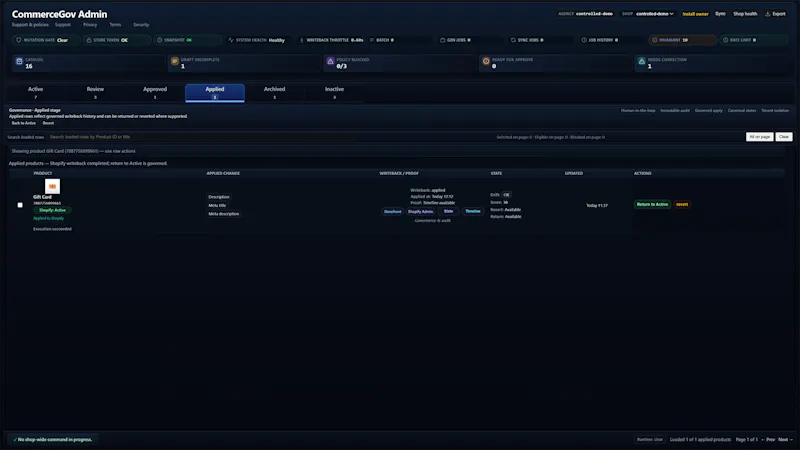Click the Shopify: Active status badge
Viewport: 800px width, 450px height.
tap(53, 210)
